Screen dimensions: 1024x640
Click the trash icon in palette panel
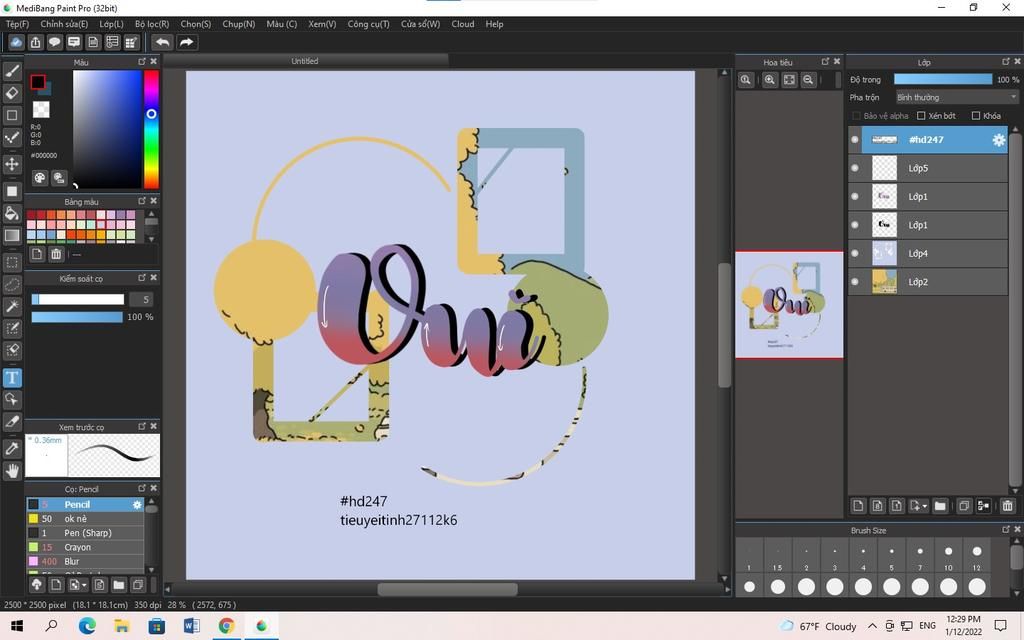pyautogui.click(x=56, y=254)
